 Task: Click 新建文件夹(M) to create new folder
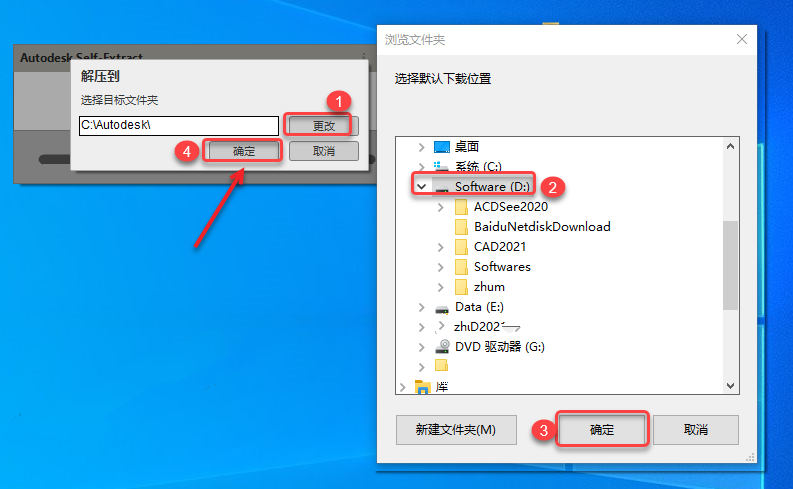[x=456, y=430]
